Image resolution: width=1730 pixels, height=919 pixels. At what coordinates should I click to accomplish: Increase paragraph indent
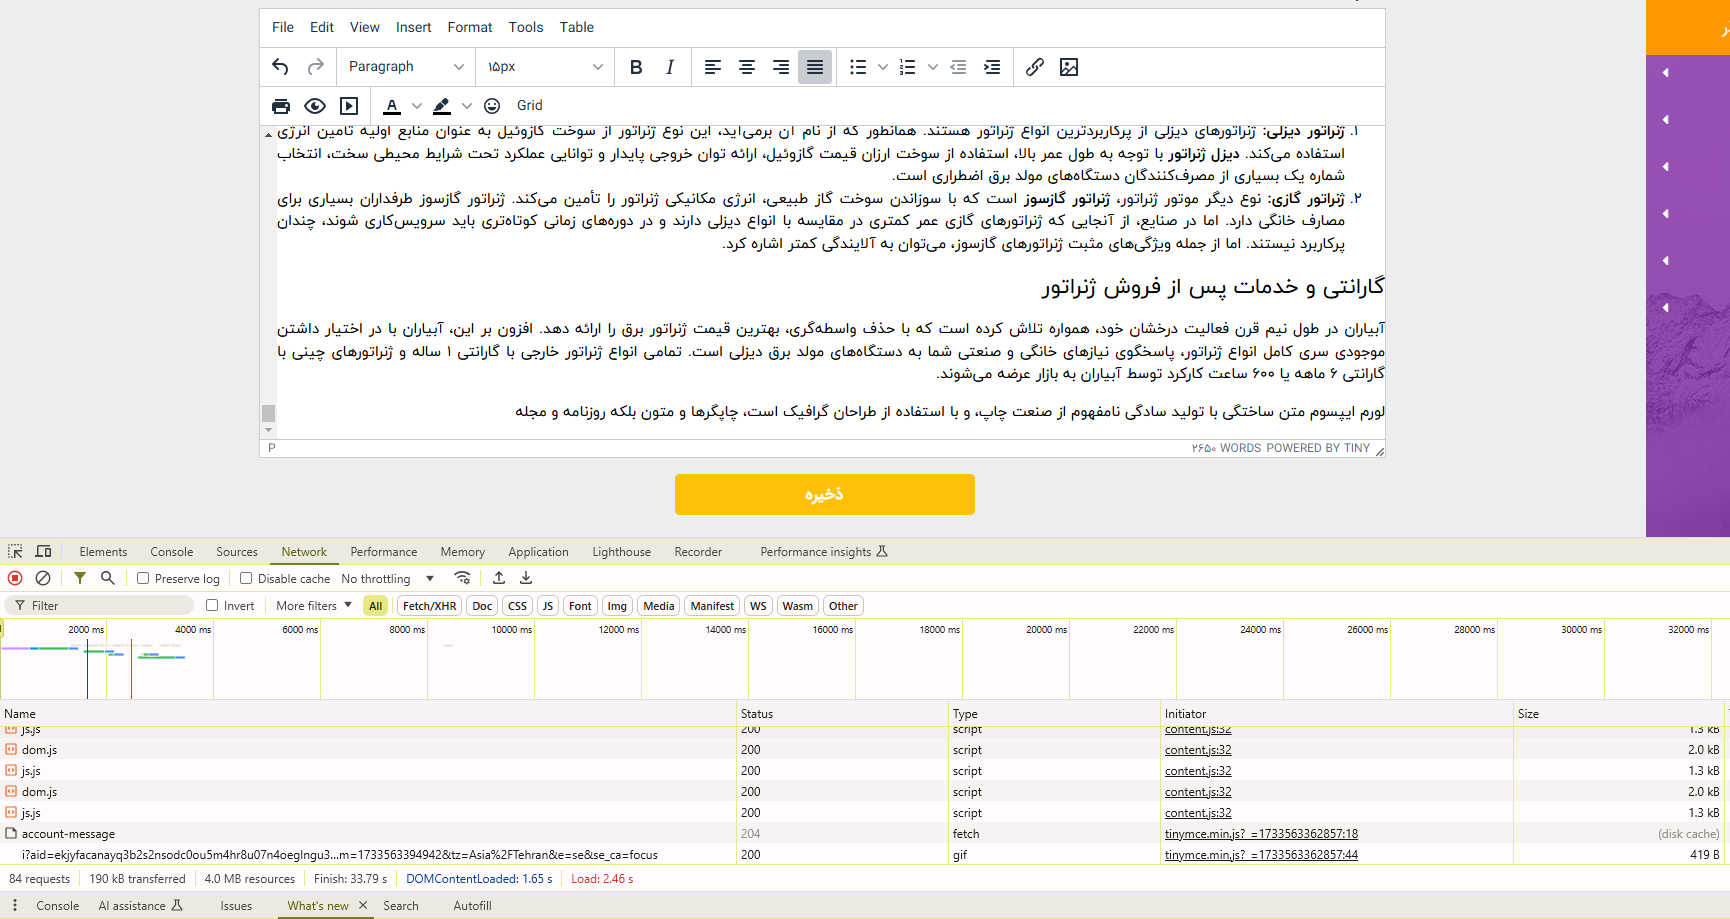(x=992, y=67)
